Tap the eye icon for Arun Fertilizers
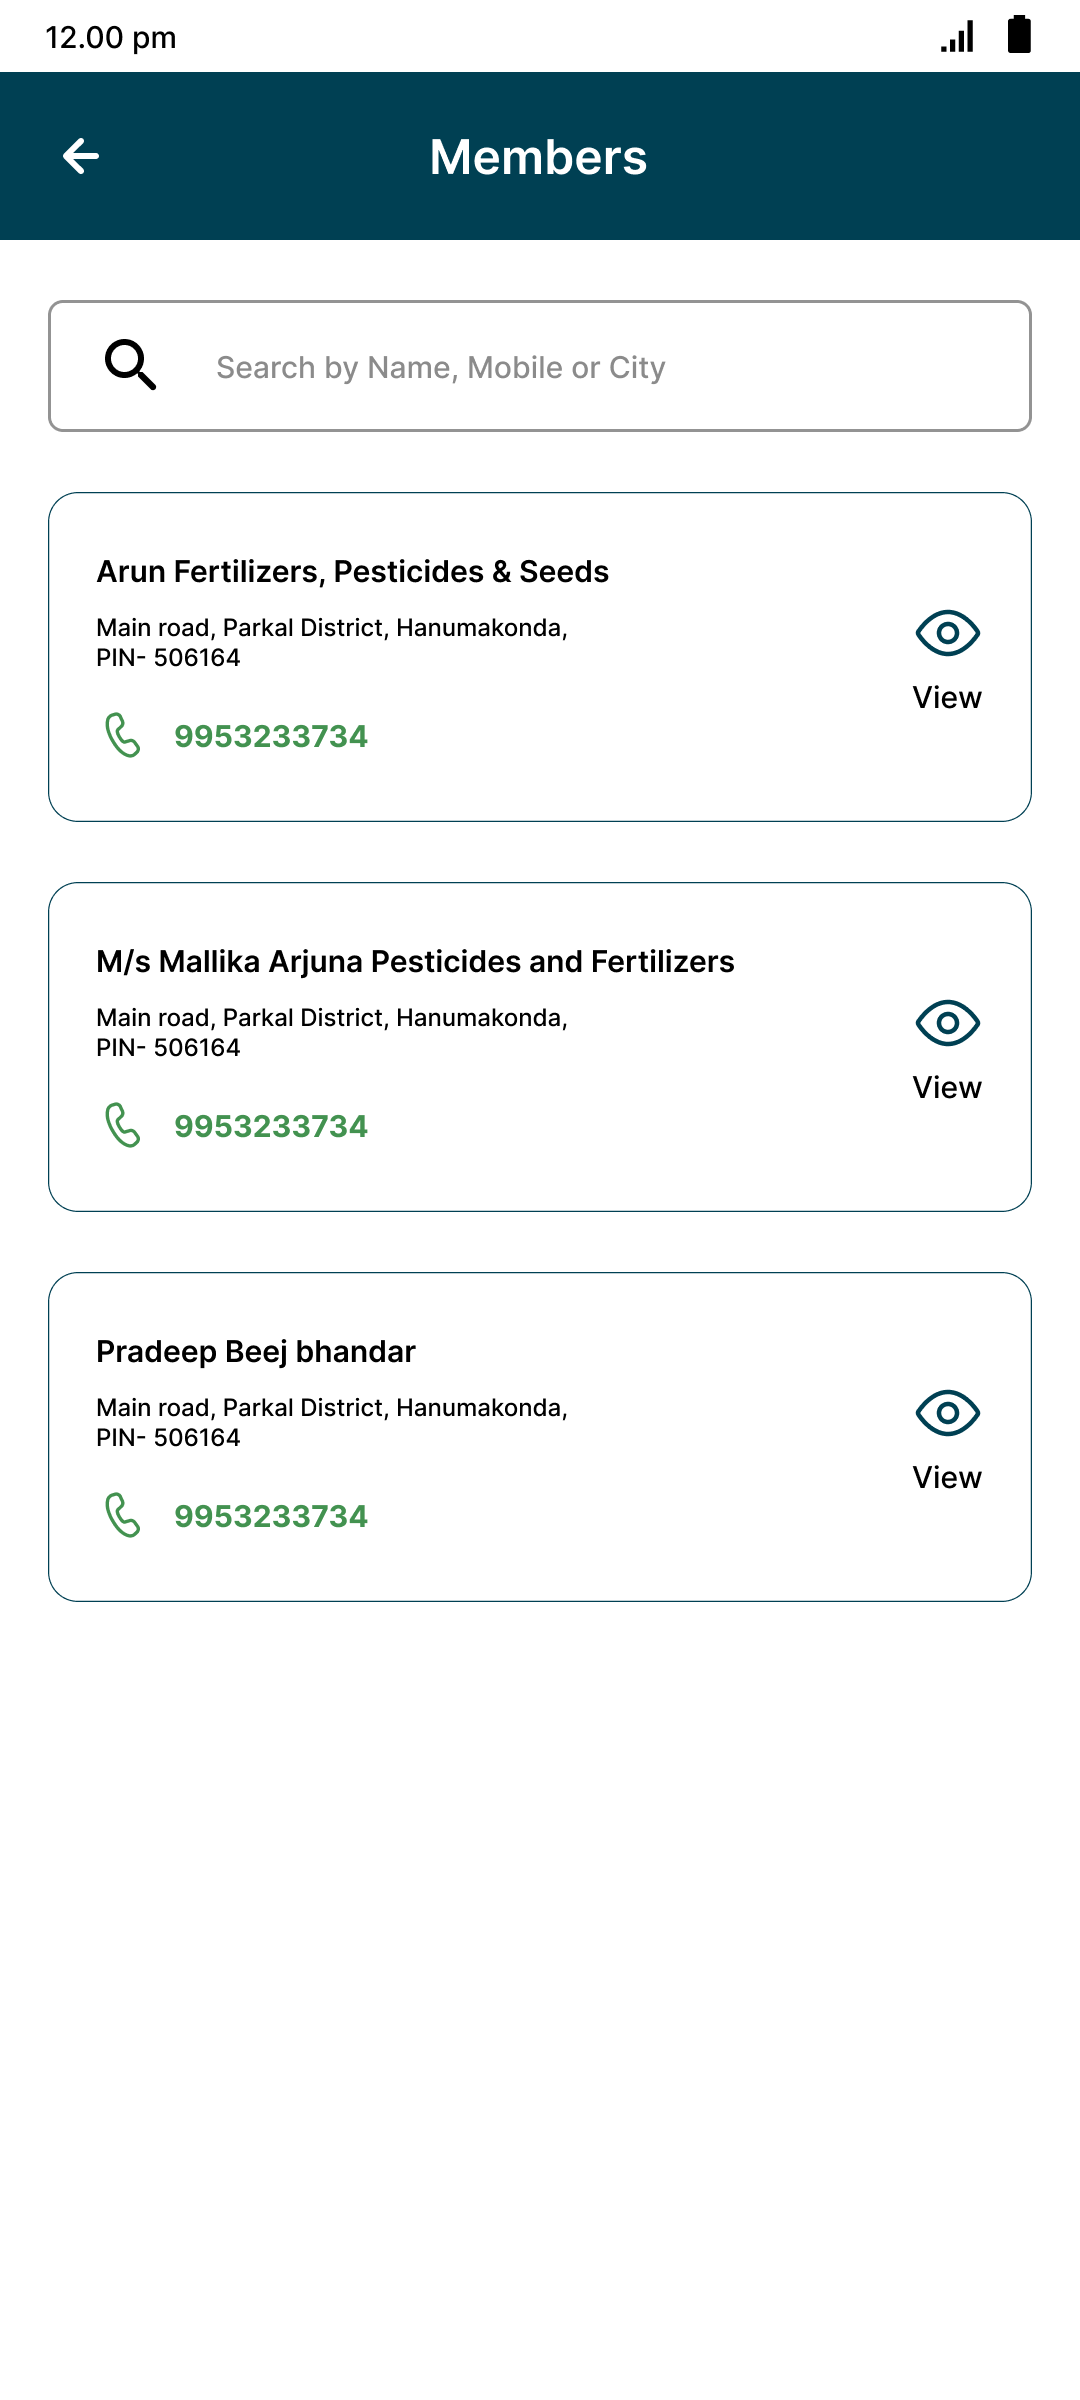This screenshot has height=2400, width=1080. point(947,633)
